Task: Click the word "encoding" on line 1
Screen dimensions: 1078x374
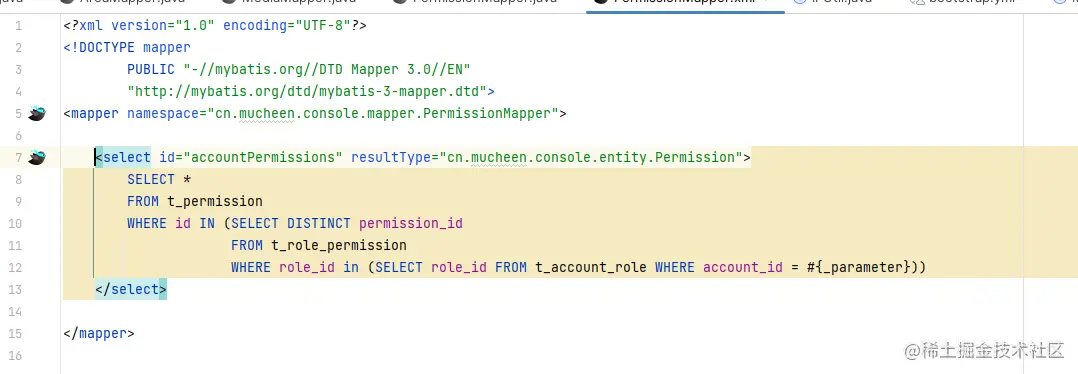Action: point(255,25)
